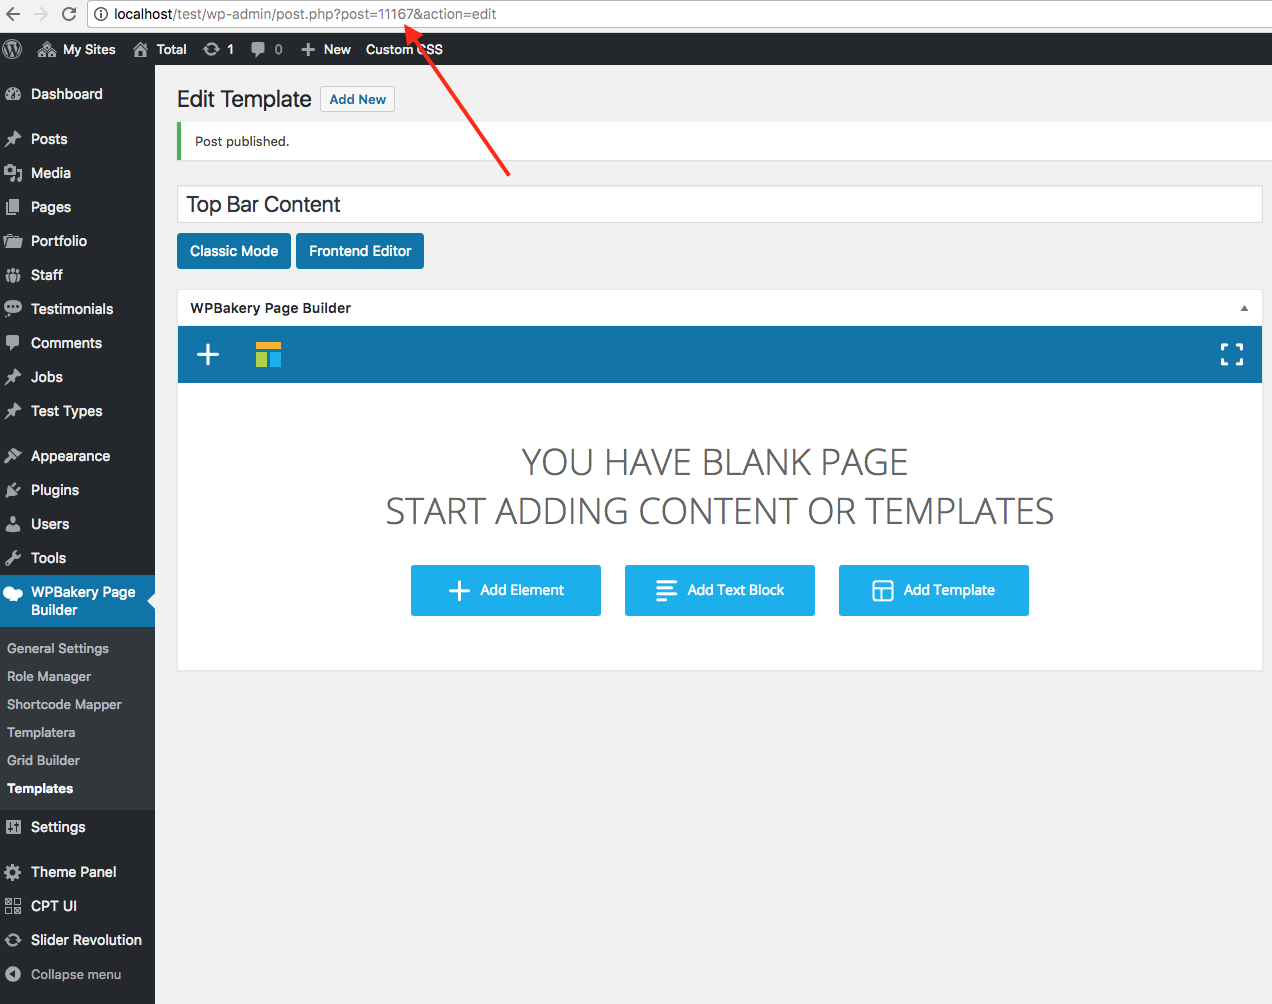
Task: Open Pages in the sidebar
Action: tap(77, 207)
